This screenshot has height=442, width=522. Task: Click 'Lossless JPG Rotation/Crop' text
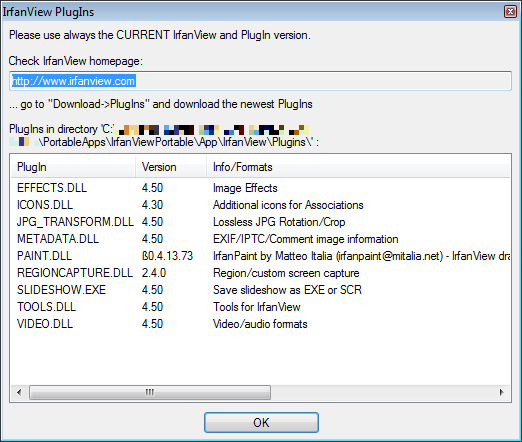[x=279, y=222]
